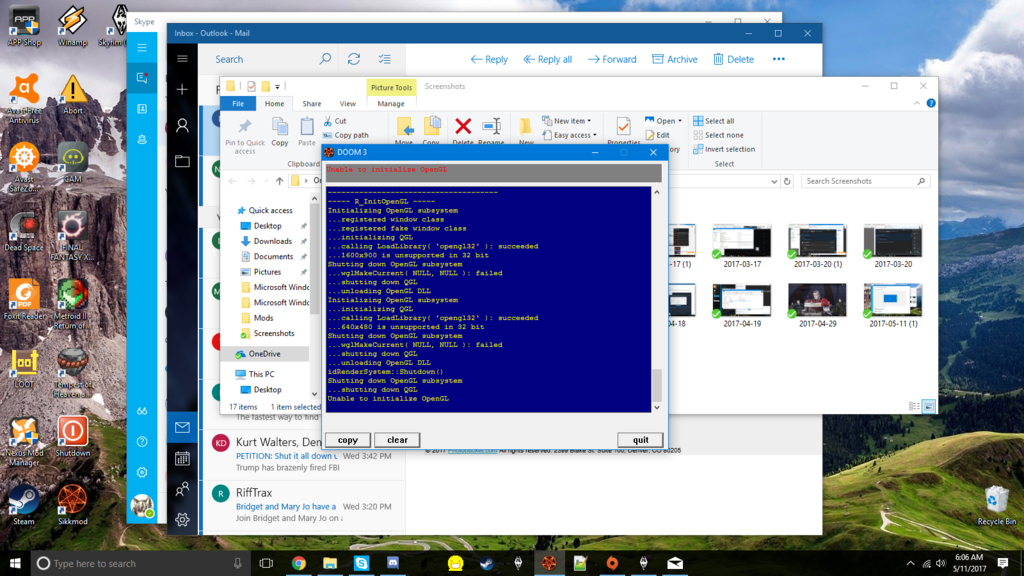Open Skype settings gear in left sidebar
The height and width of the screenshot is (576, 1024).
tap(142, 472)
